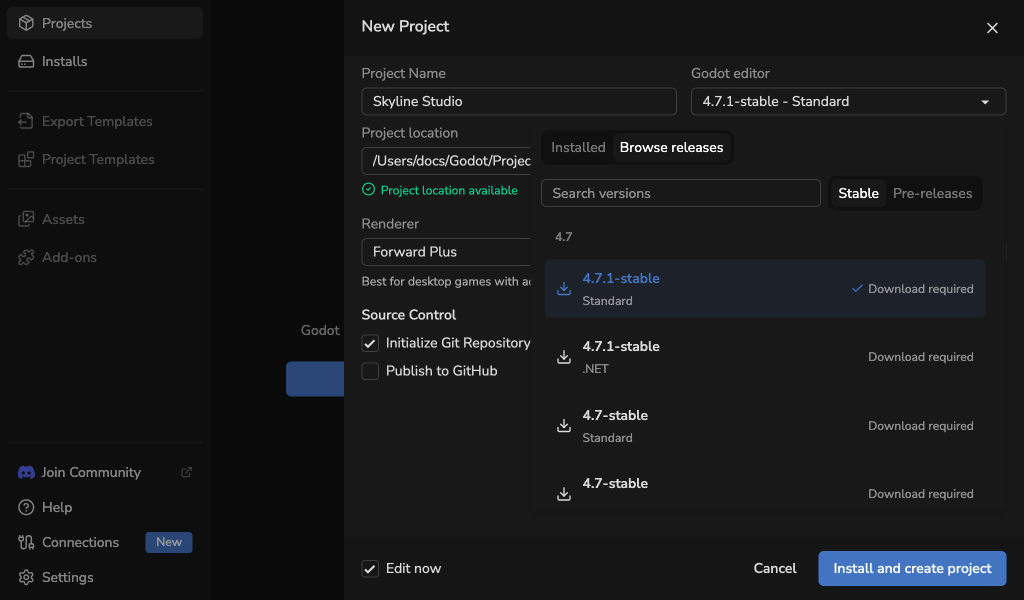Open the Help page
Image resolution: width=1024 pixels, height=600 pixels.
coord(104,507)
